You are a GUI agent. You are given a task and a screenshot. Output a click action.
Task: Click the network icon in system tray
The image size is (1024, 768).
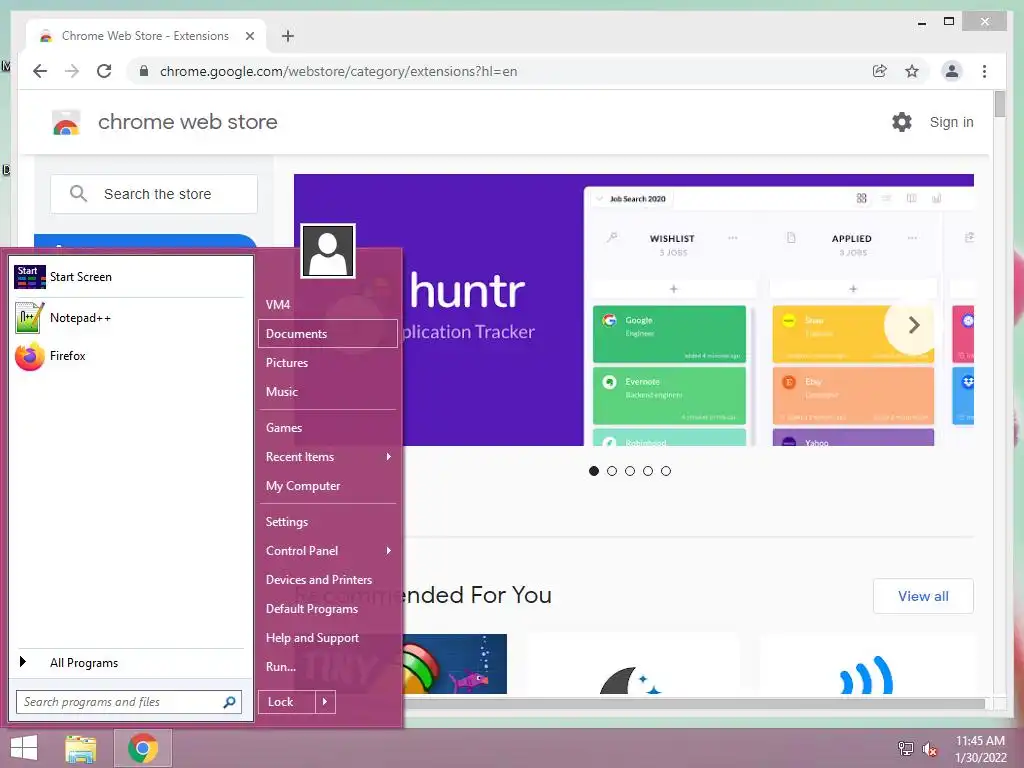[906, 748]
